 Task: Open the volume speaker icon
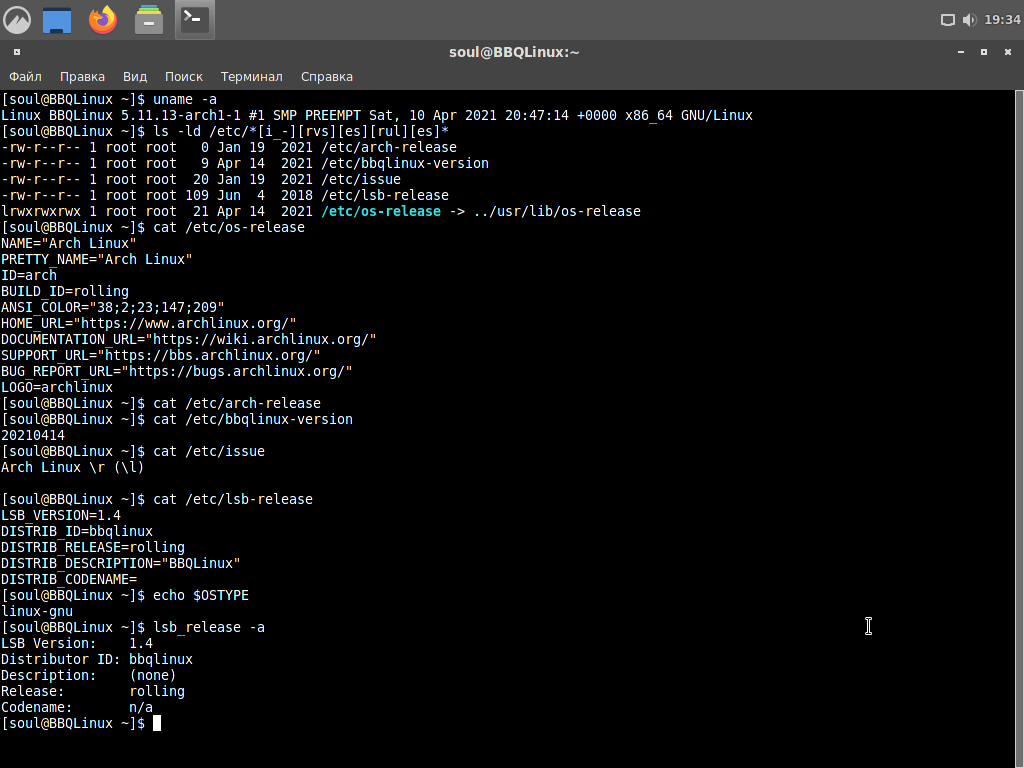(x=970, y=20)
